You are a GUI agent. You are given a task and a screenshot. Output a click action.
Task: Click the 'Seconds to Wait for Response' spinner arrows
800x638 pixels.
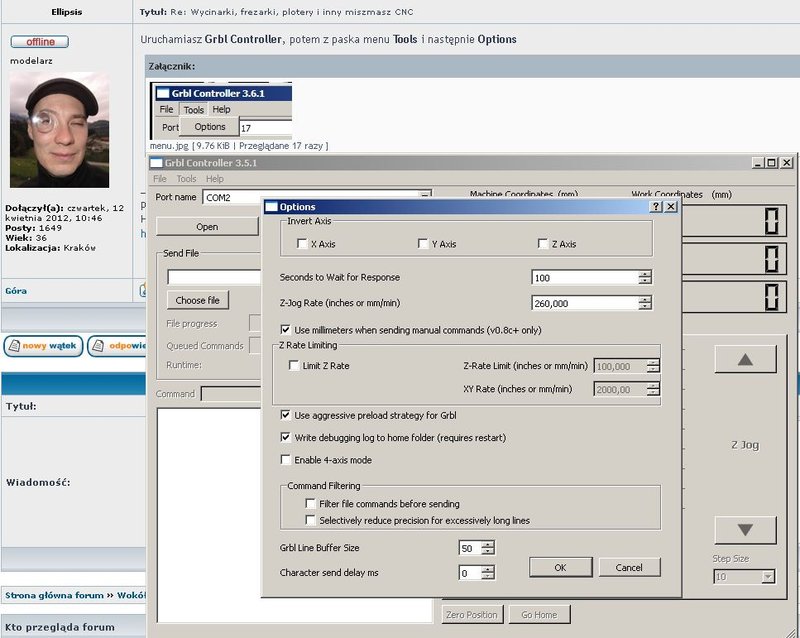click(645, 277)
